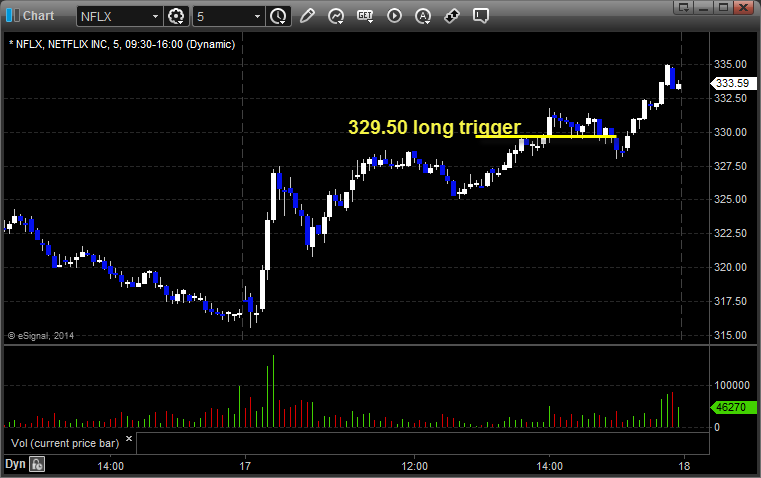Remove the Vol study with the x
Screen dimensions: 761x478
coord(129,439)
